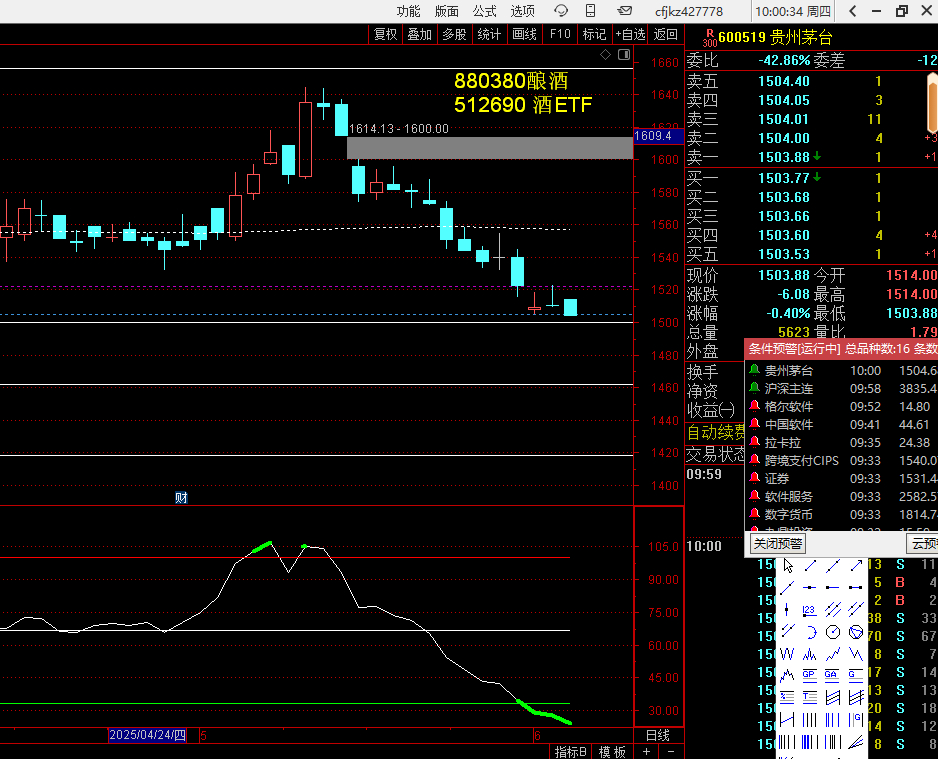Zoom in chart with plus button
This screenshot has width=938, height=759.
click(x=647, y=752)
